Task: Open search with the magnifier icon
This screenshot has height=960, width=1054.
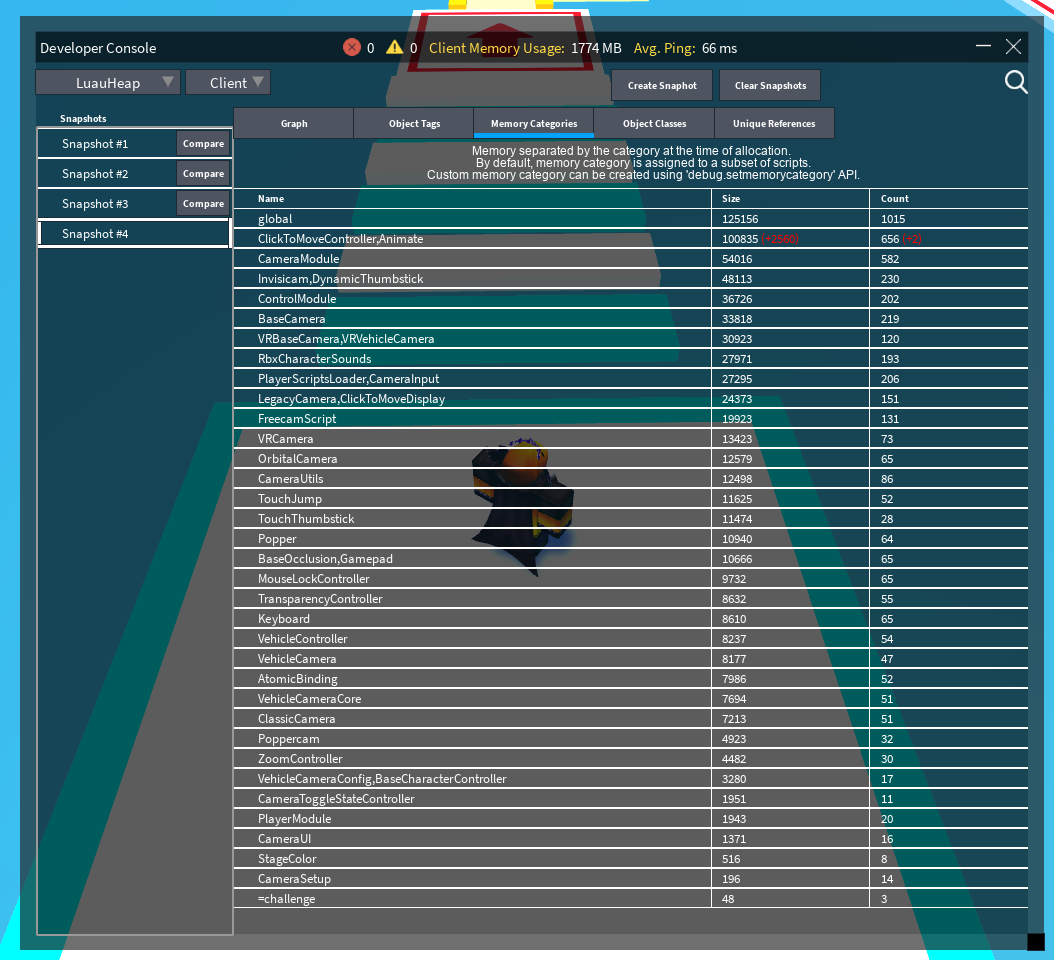Action: tap(1016, 82)
